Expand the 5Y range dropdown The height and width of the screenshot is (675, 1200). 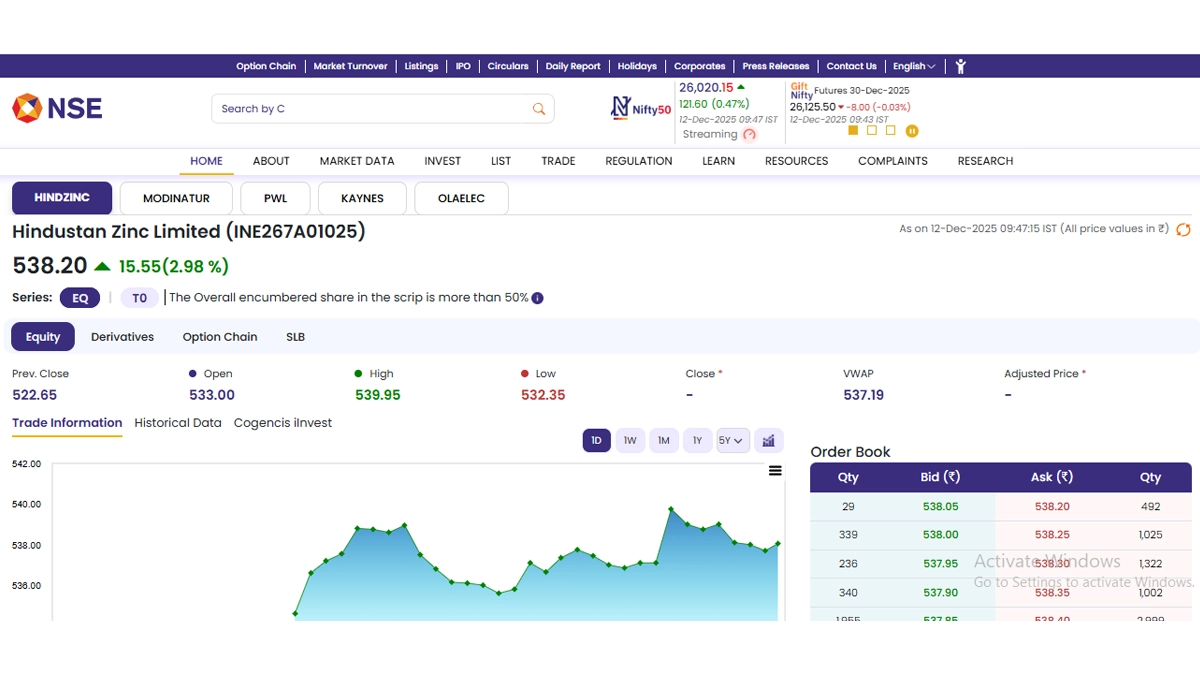(732, 440)
